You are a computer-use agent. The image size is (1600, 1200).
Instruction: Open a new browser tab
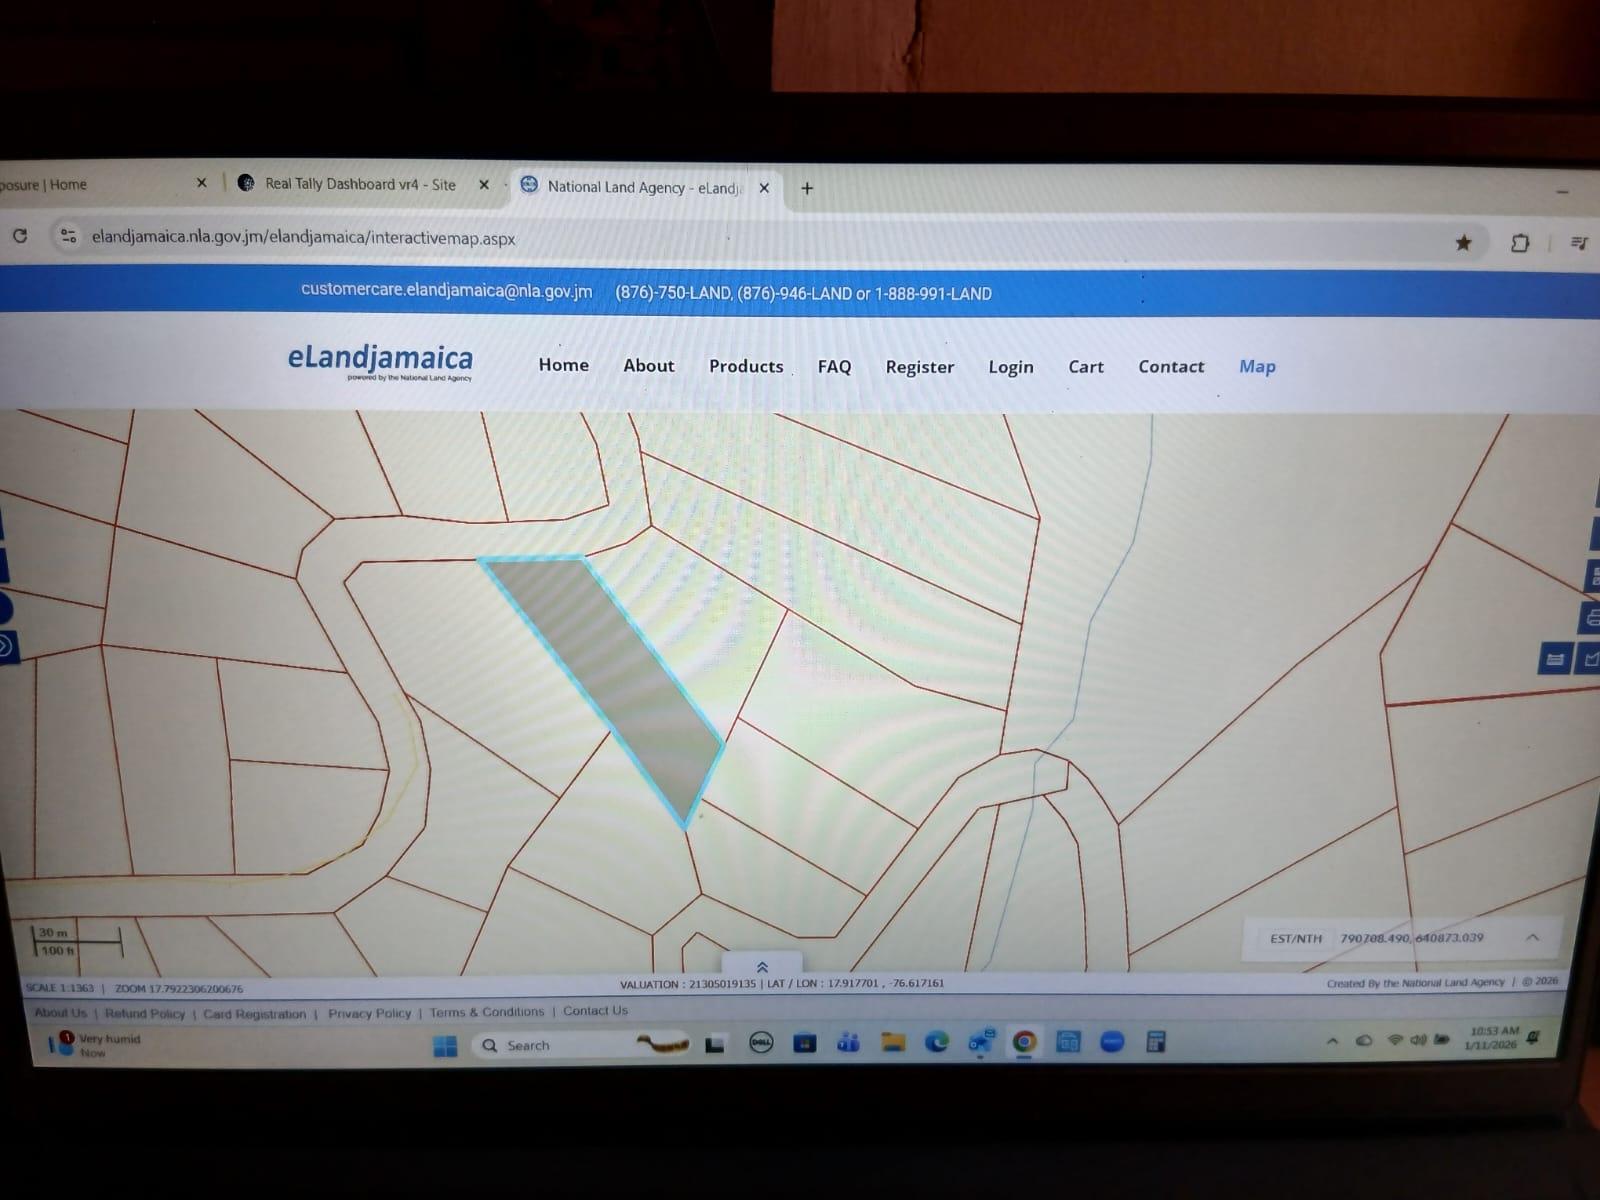click(x=807, y=188)
